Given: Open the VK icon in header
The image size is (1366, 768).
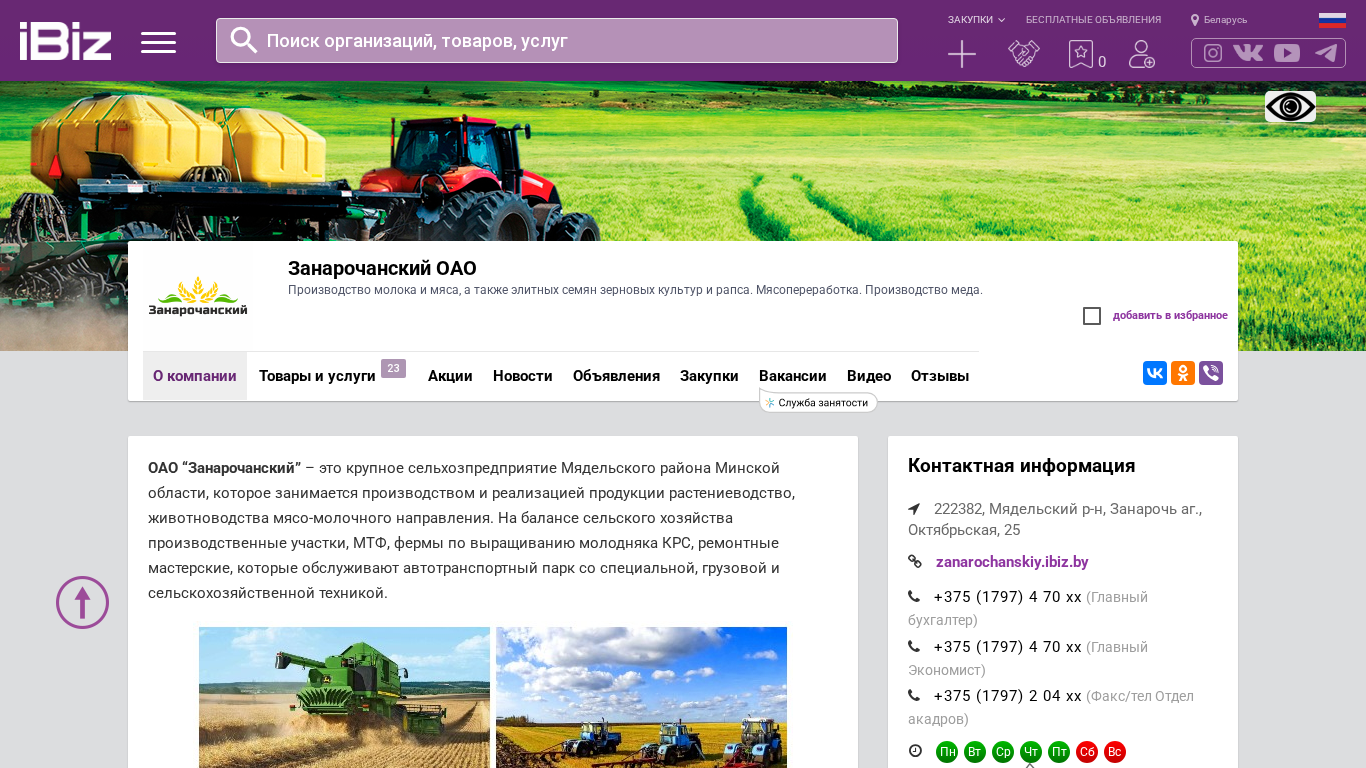Looking at the screenshot, I should pos(1248,53).
